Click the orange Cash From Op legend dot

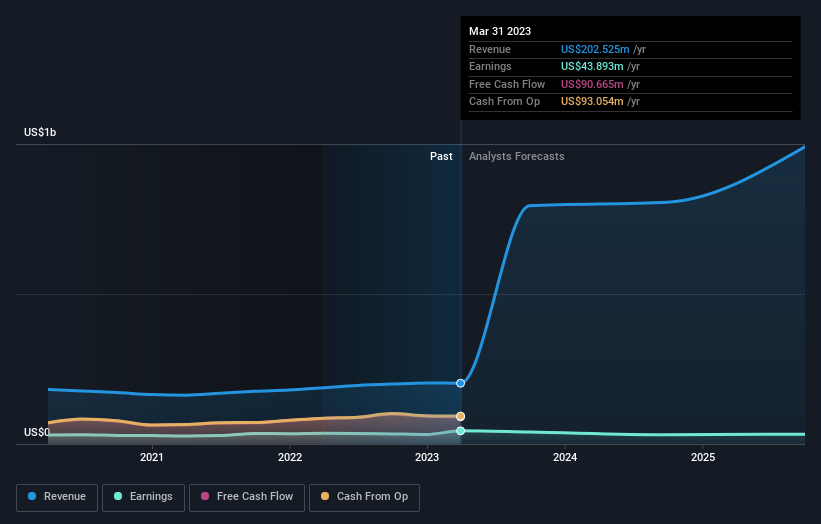[325, 496]
